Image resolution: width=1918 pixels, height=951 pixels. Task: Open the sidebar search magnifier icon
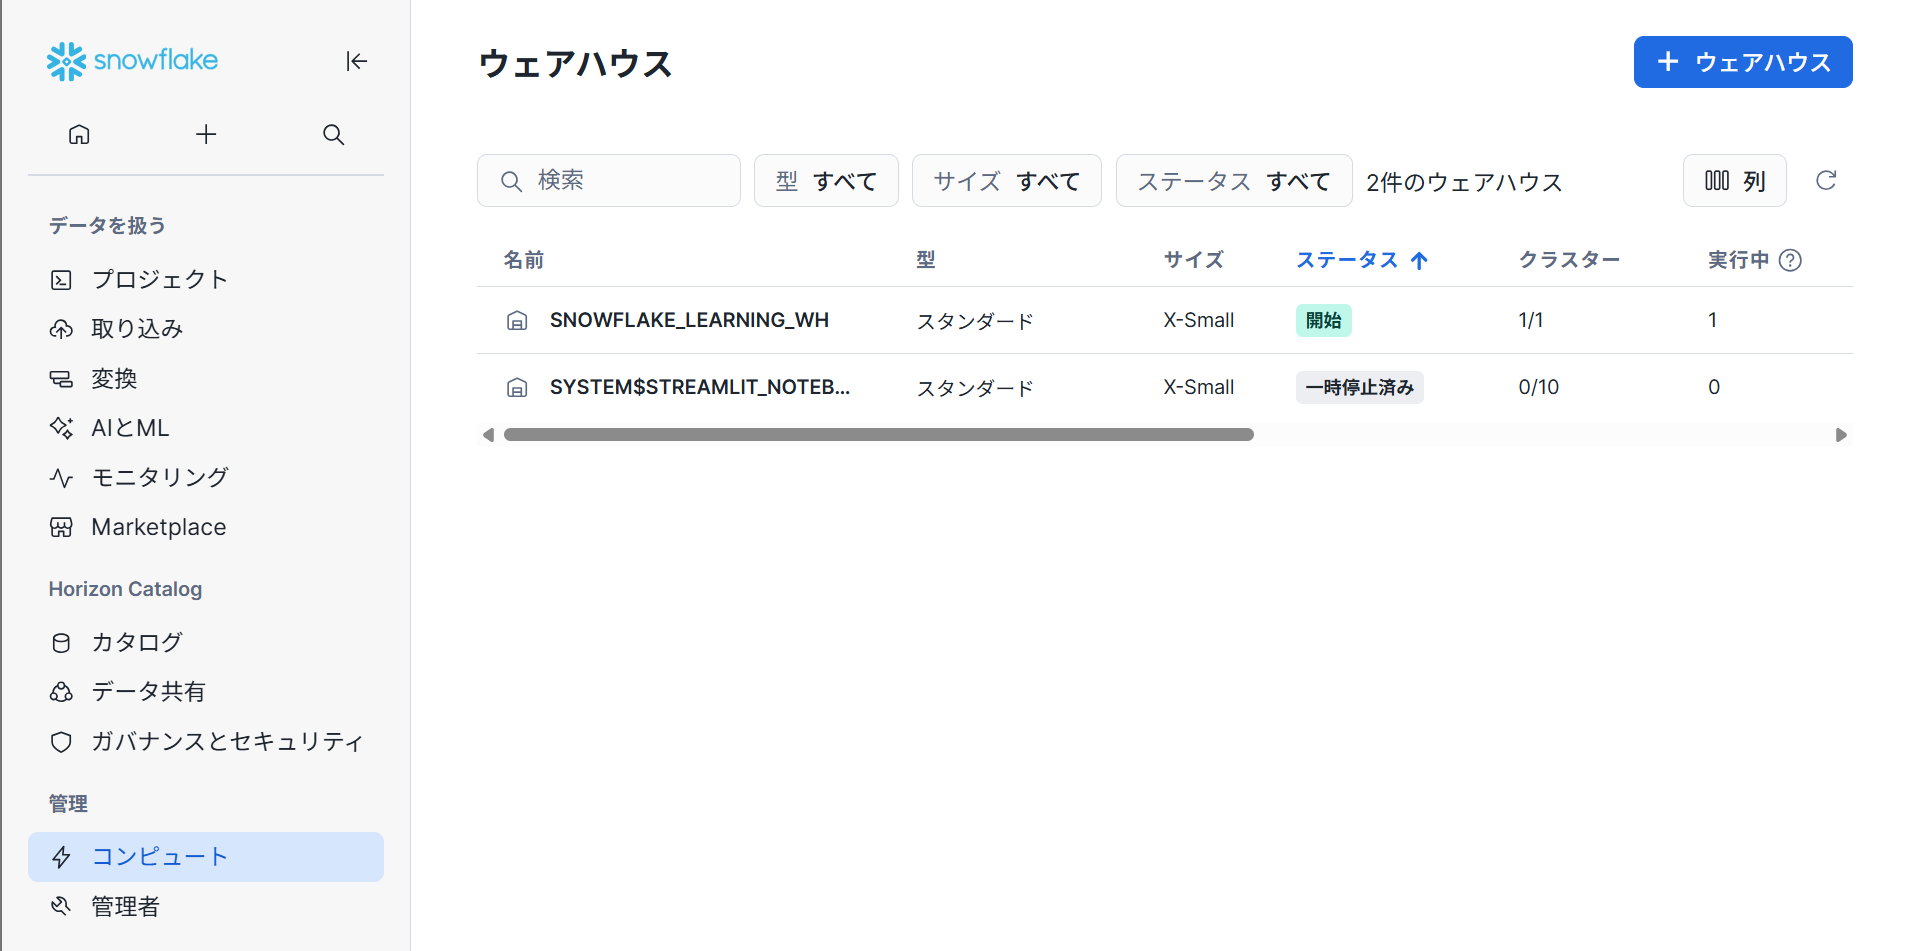click(334, 134)
